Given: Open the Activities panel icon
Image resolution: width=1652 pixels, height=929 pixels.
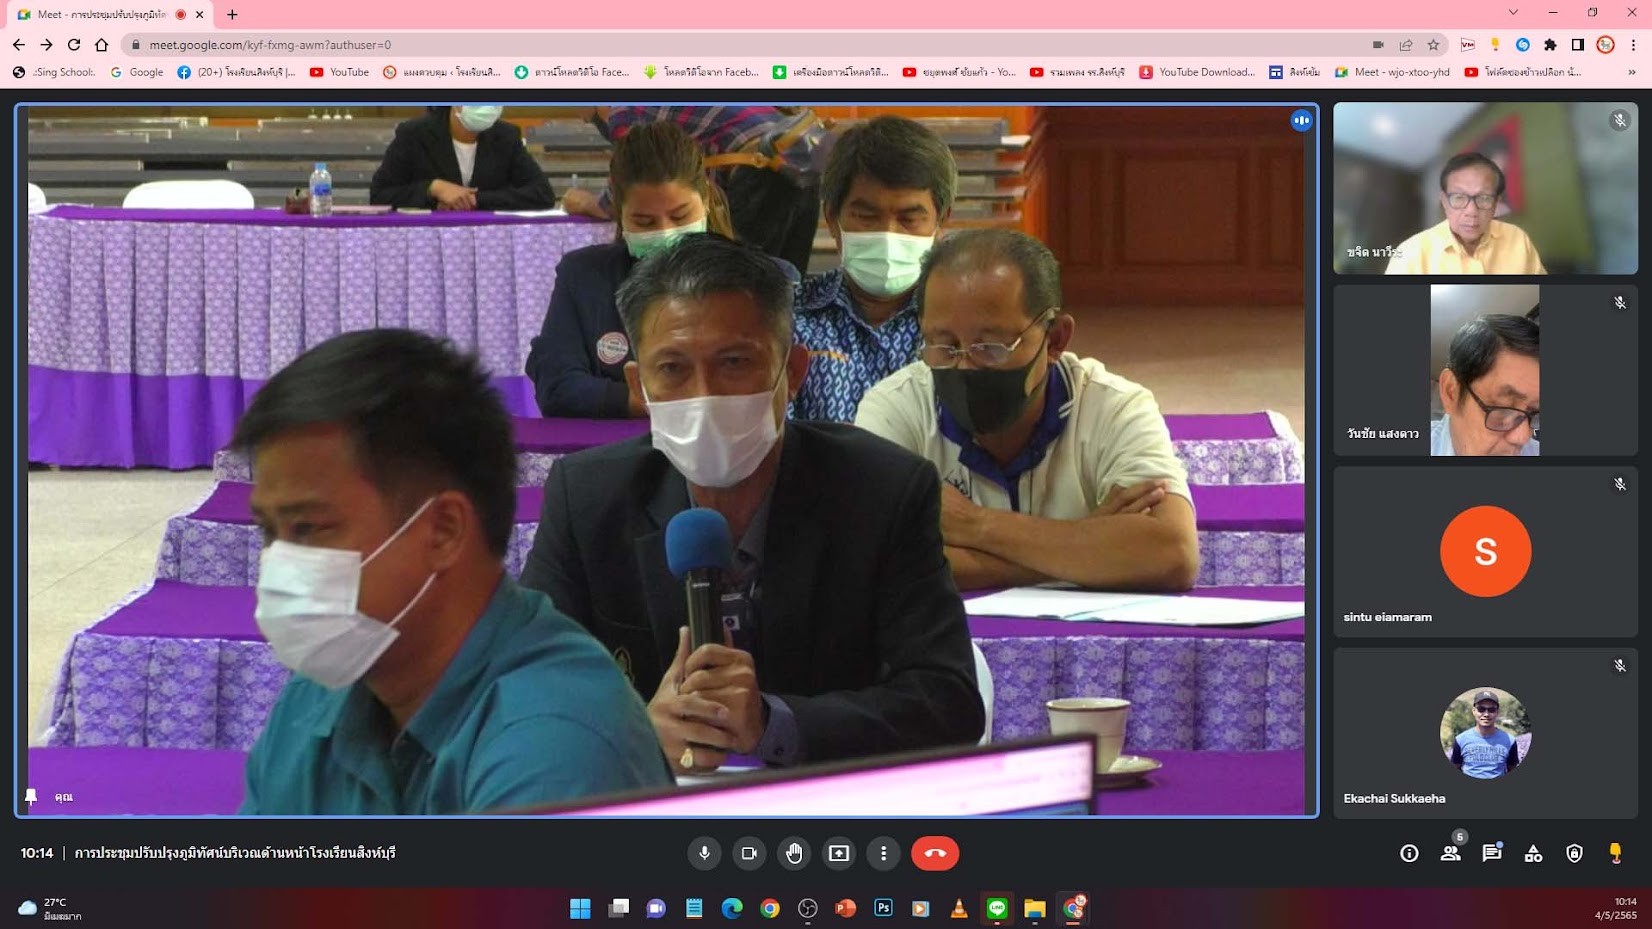Looking at the screenshot, I should click(1533, 853).
